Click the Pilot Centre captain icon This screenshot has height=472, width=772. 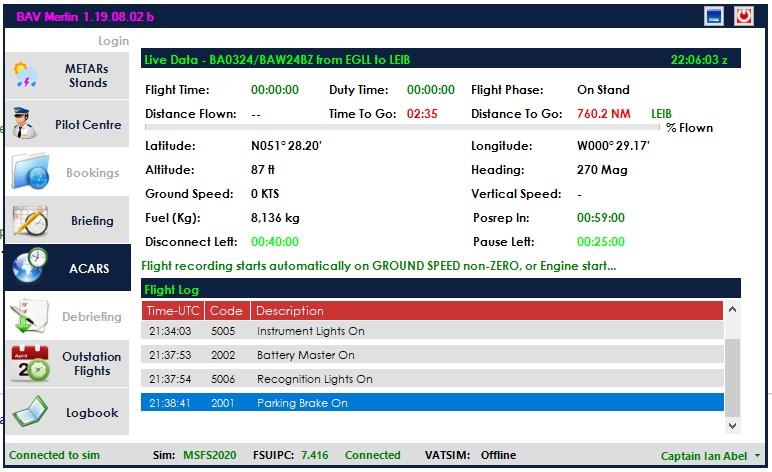pyautogui.click(x=25, y=123)
